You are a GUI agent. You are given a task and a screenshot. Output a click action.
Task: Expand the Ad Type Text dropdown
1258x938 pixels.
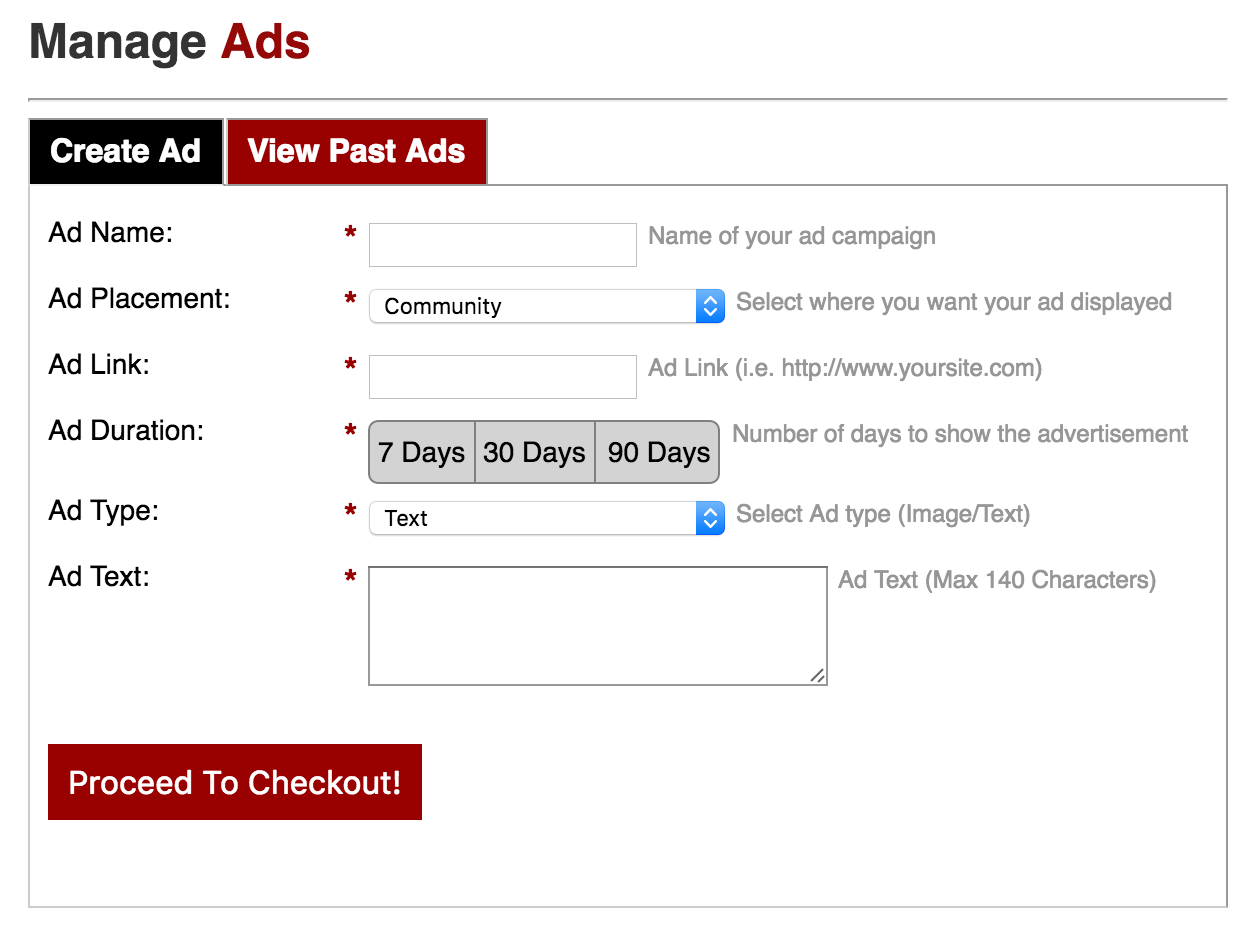click(532, 518)
